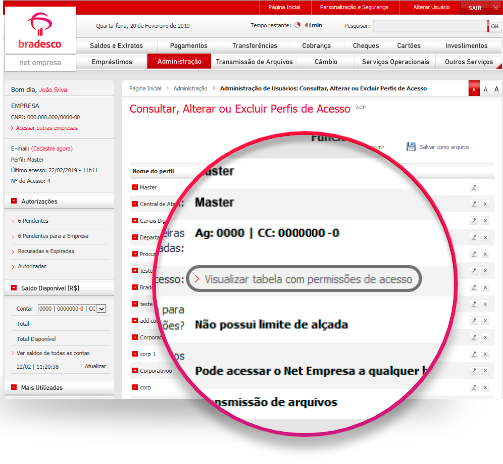The height and width of the screenshot is (464, 503).
Task: Collapse the Saldo Disponível (R$) section
Action: click(x=14, y=288)
